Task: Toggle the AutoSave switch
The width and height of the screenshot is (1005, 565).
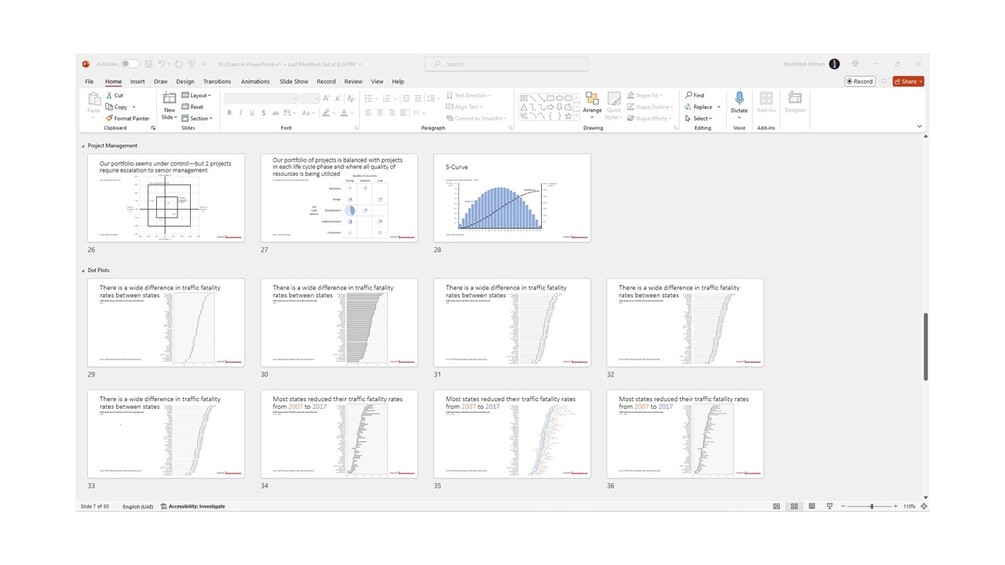Action: [130, 64]
